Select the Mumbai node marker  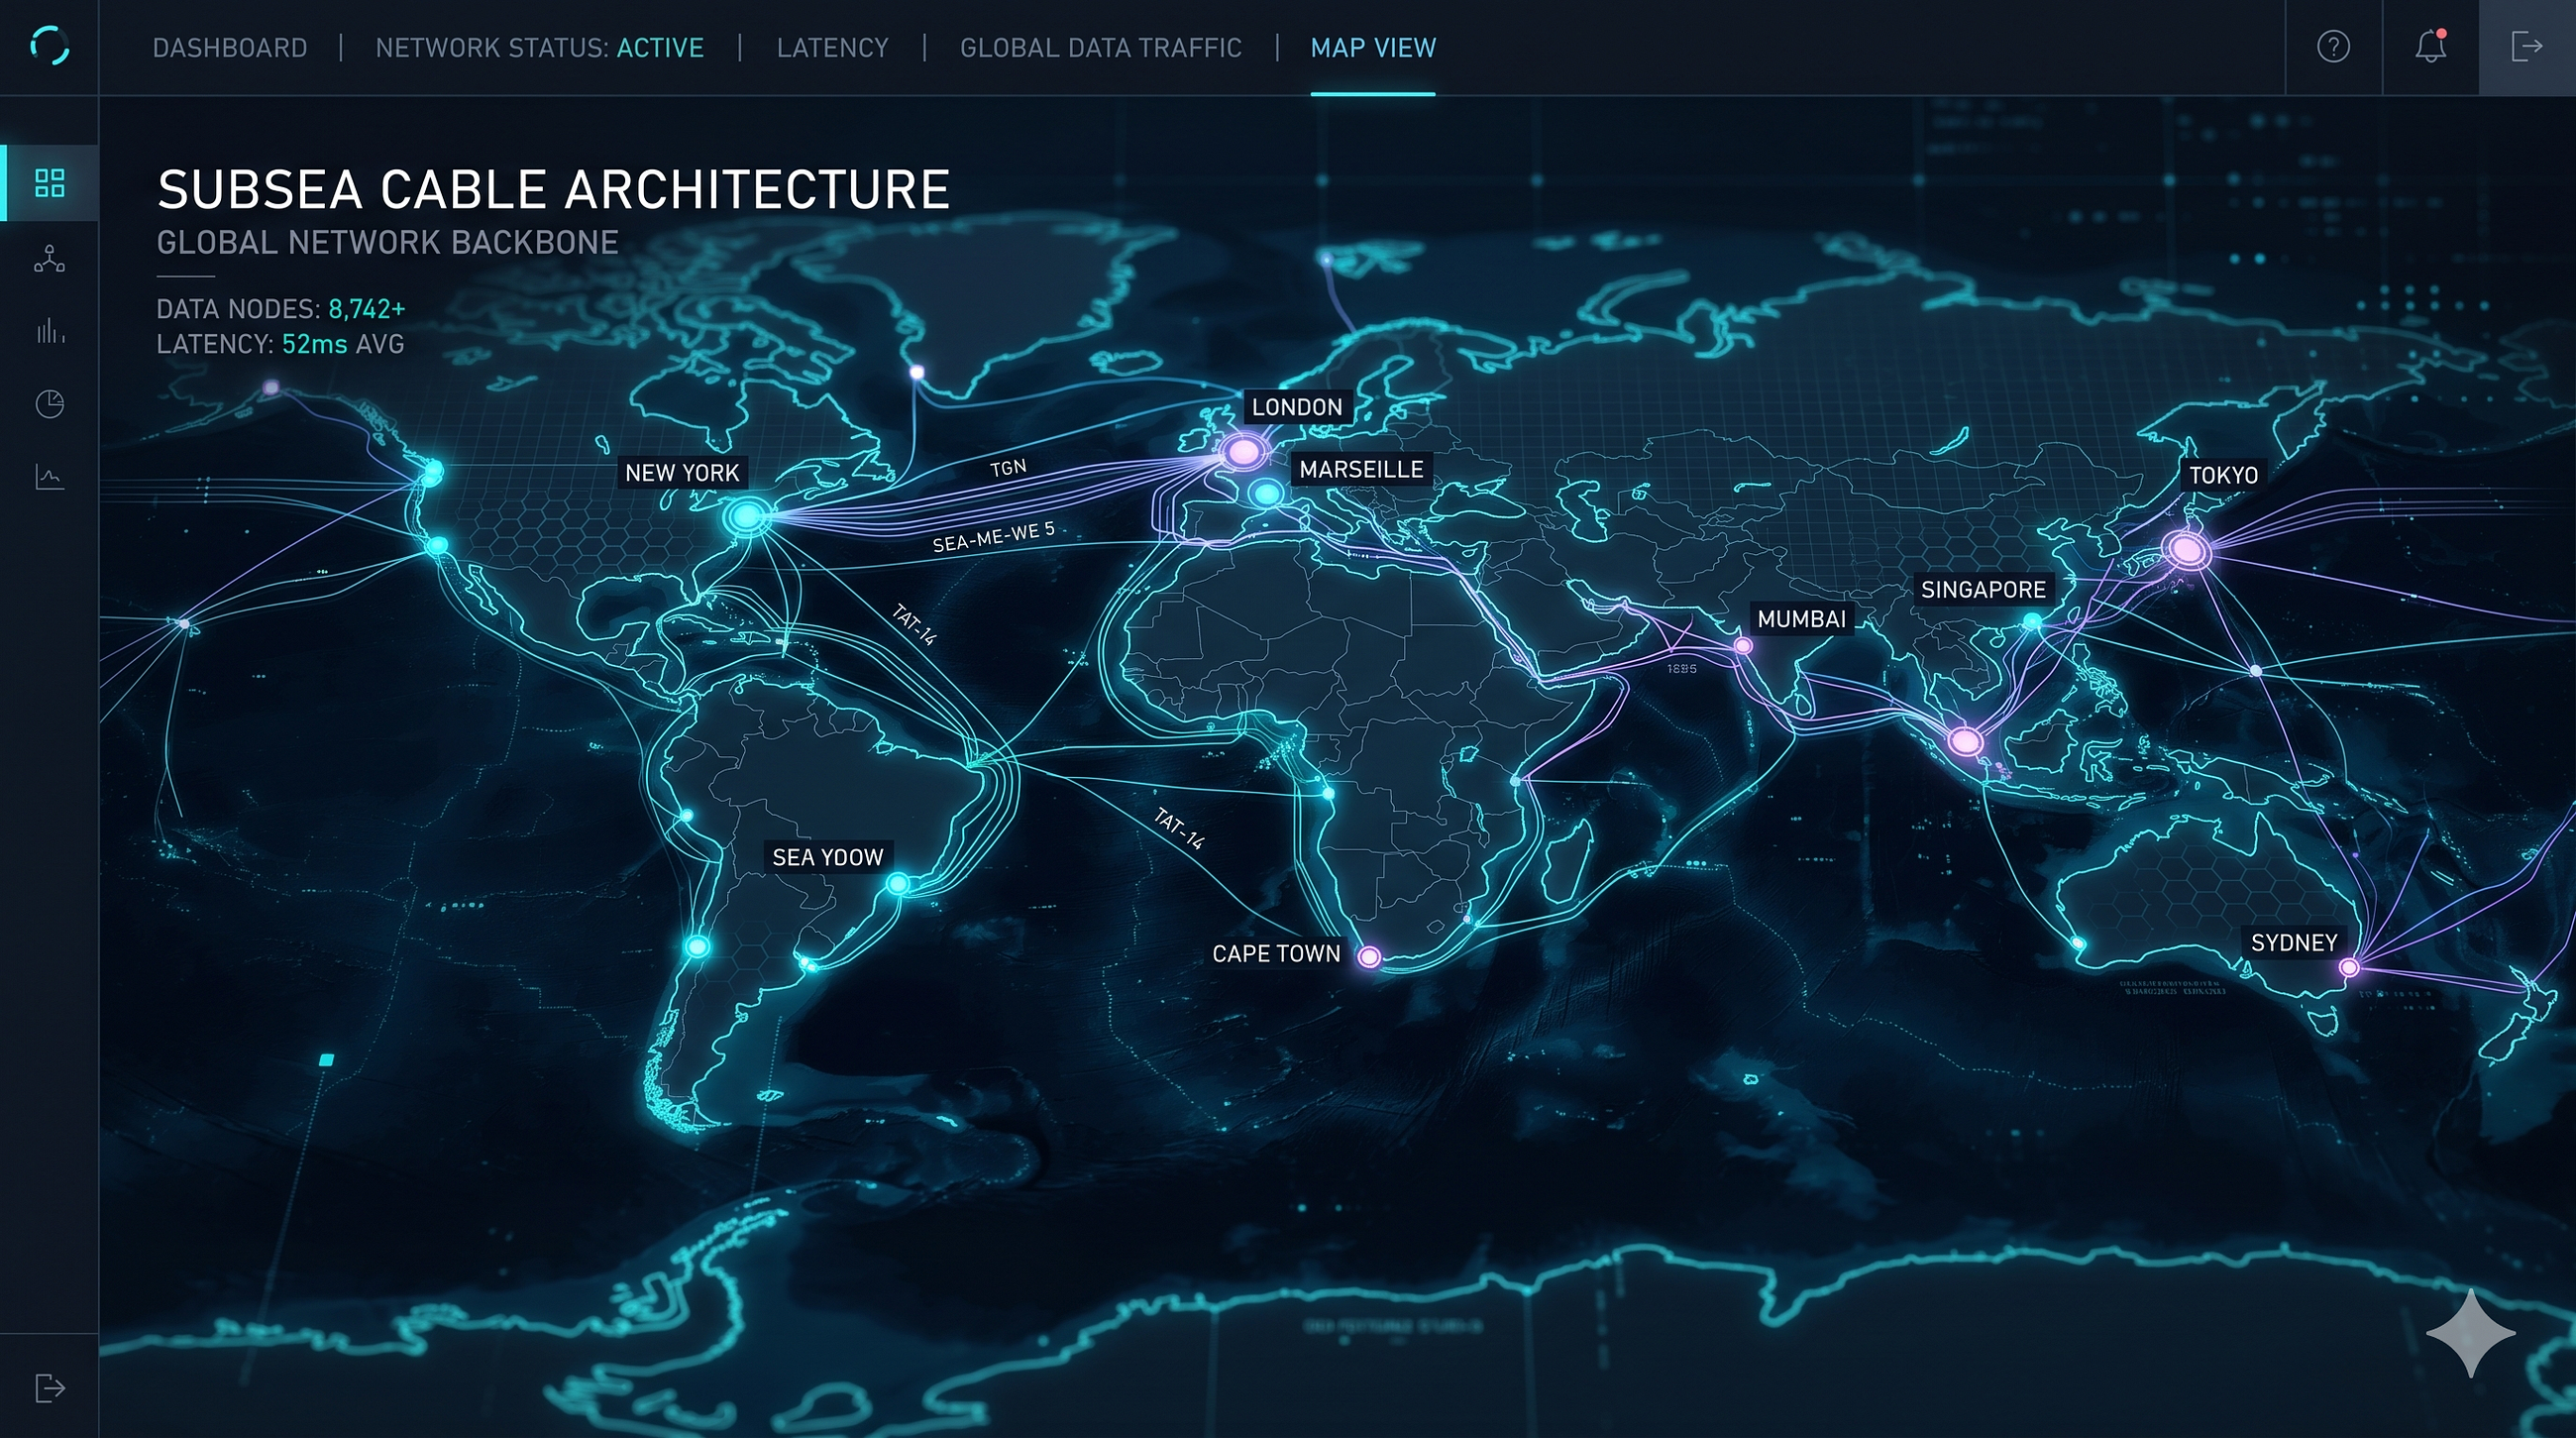pyautogui.click(x=1743, y=646)
